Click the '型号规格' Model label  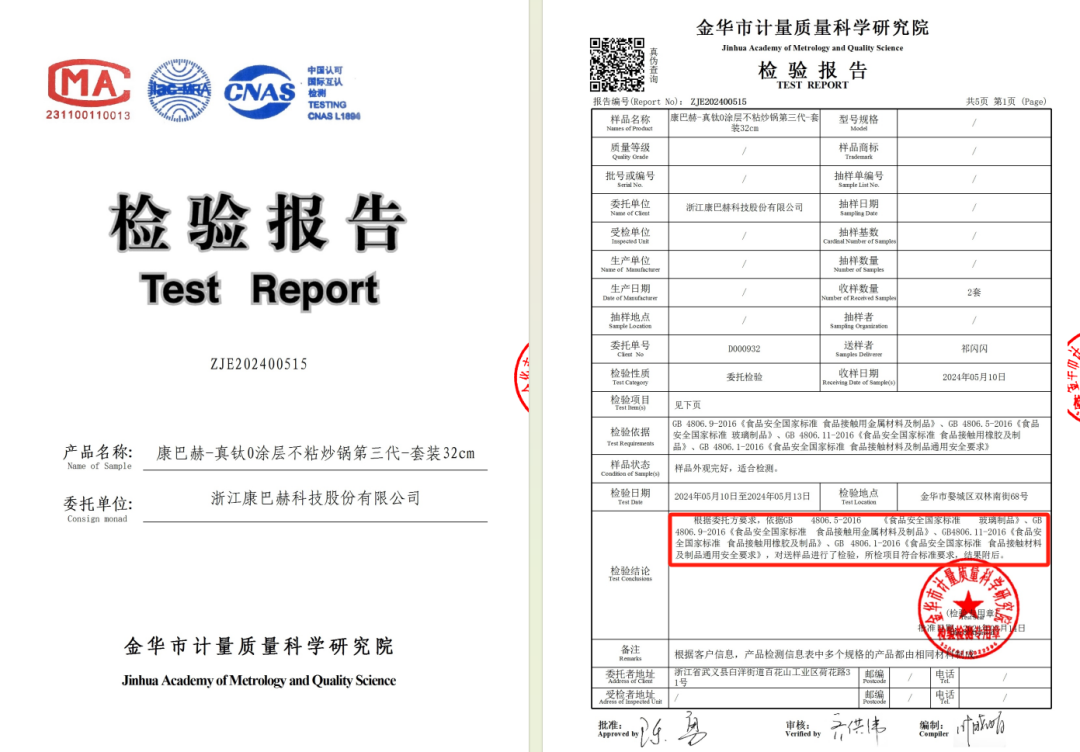[858, 119]
